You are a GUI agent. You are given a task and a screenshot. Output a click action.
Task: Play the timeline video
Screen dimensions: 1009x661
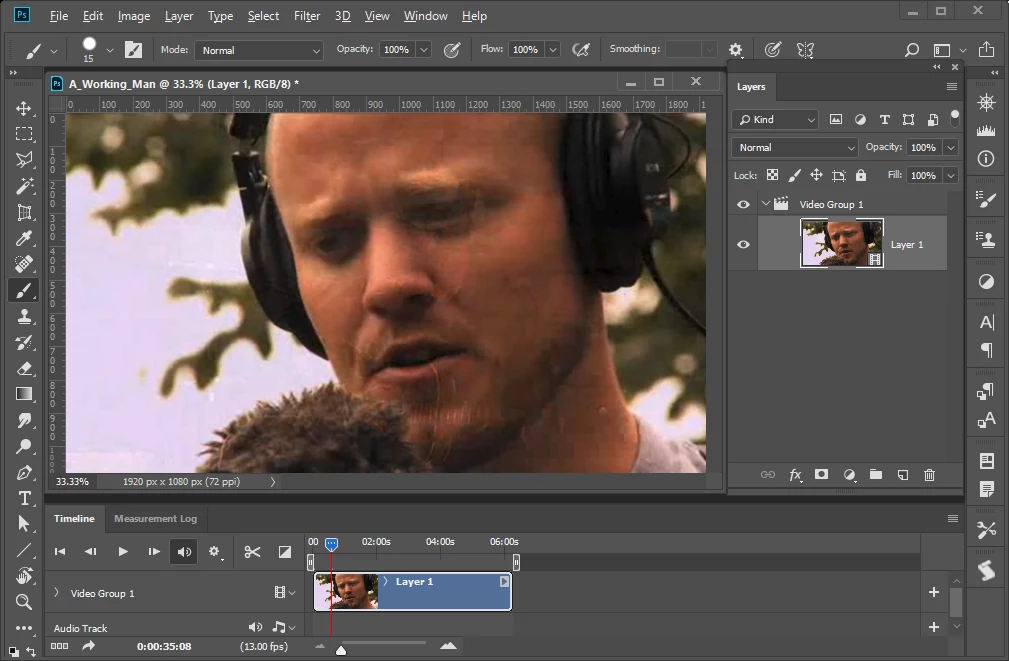[122, 552]
